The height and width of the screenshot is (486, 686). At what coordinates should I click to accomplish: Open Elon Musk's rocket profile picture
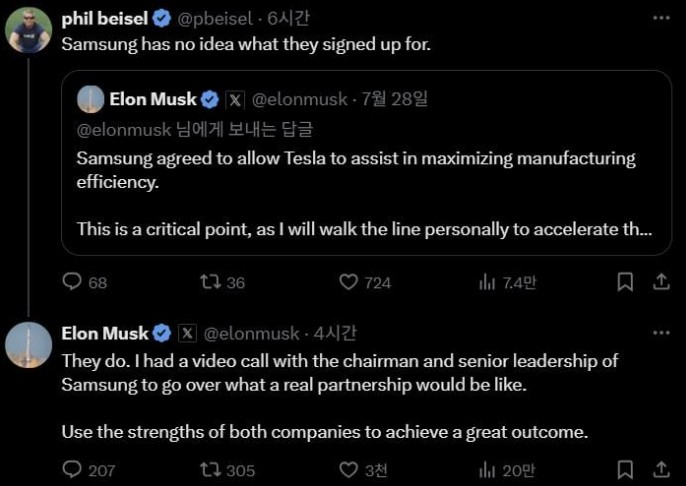click(29, 344)
